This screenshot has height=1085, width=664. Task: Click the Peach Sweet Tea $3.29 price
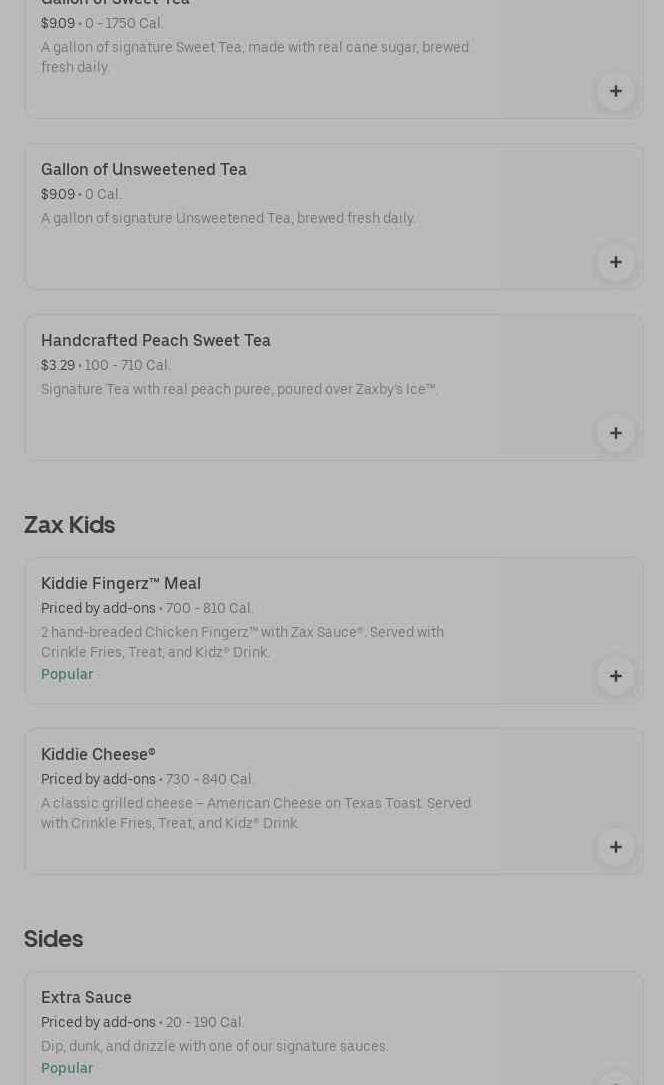click(x=58, y=366)
